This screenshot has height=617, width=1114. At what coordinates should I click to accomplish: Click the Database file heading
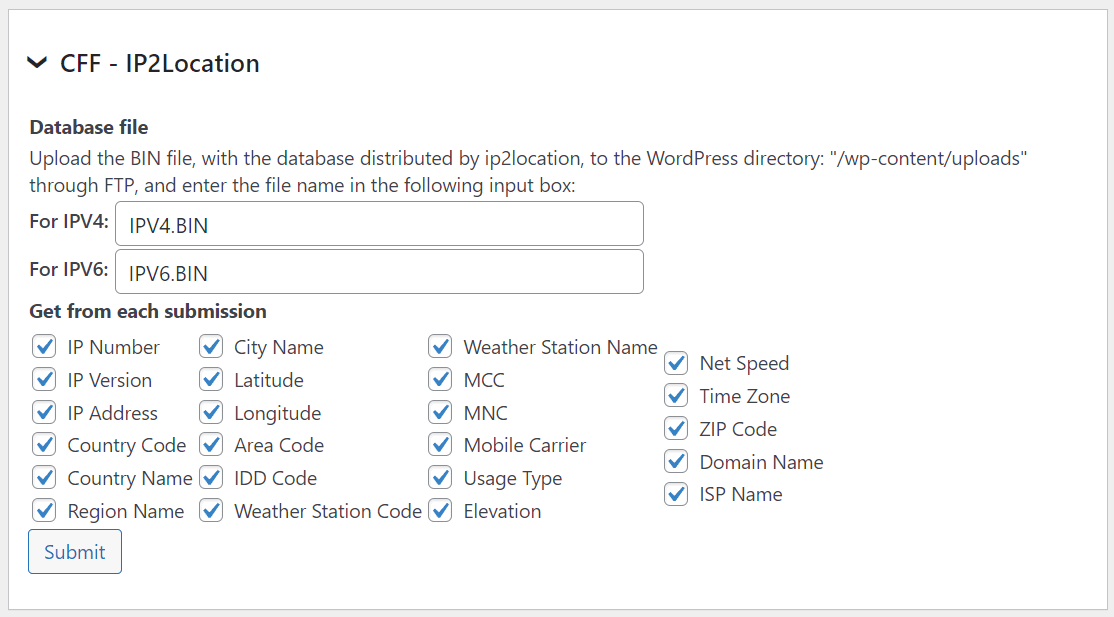tap(89, 127)
